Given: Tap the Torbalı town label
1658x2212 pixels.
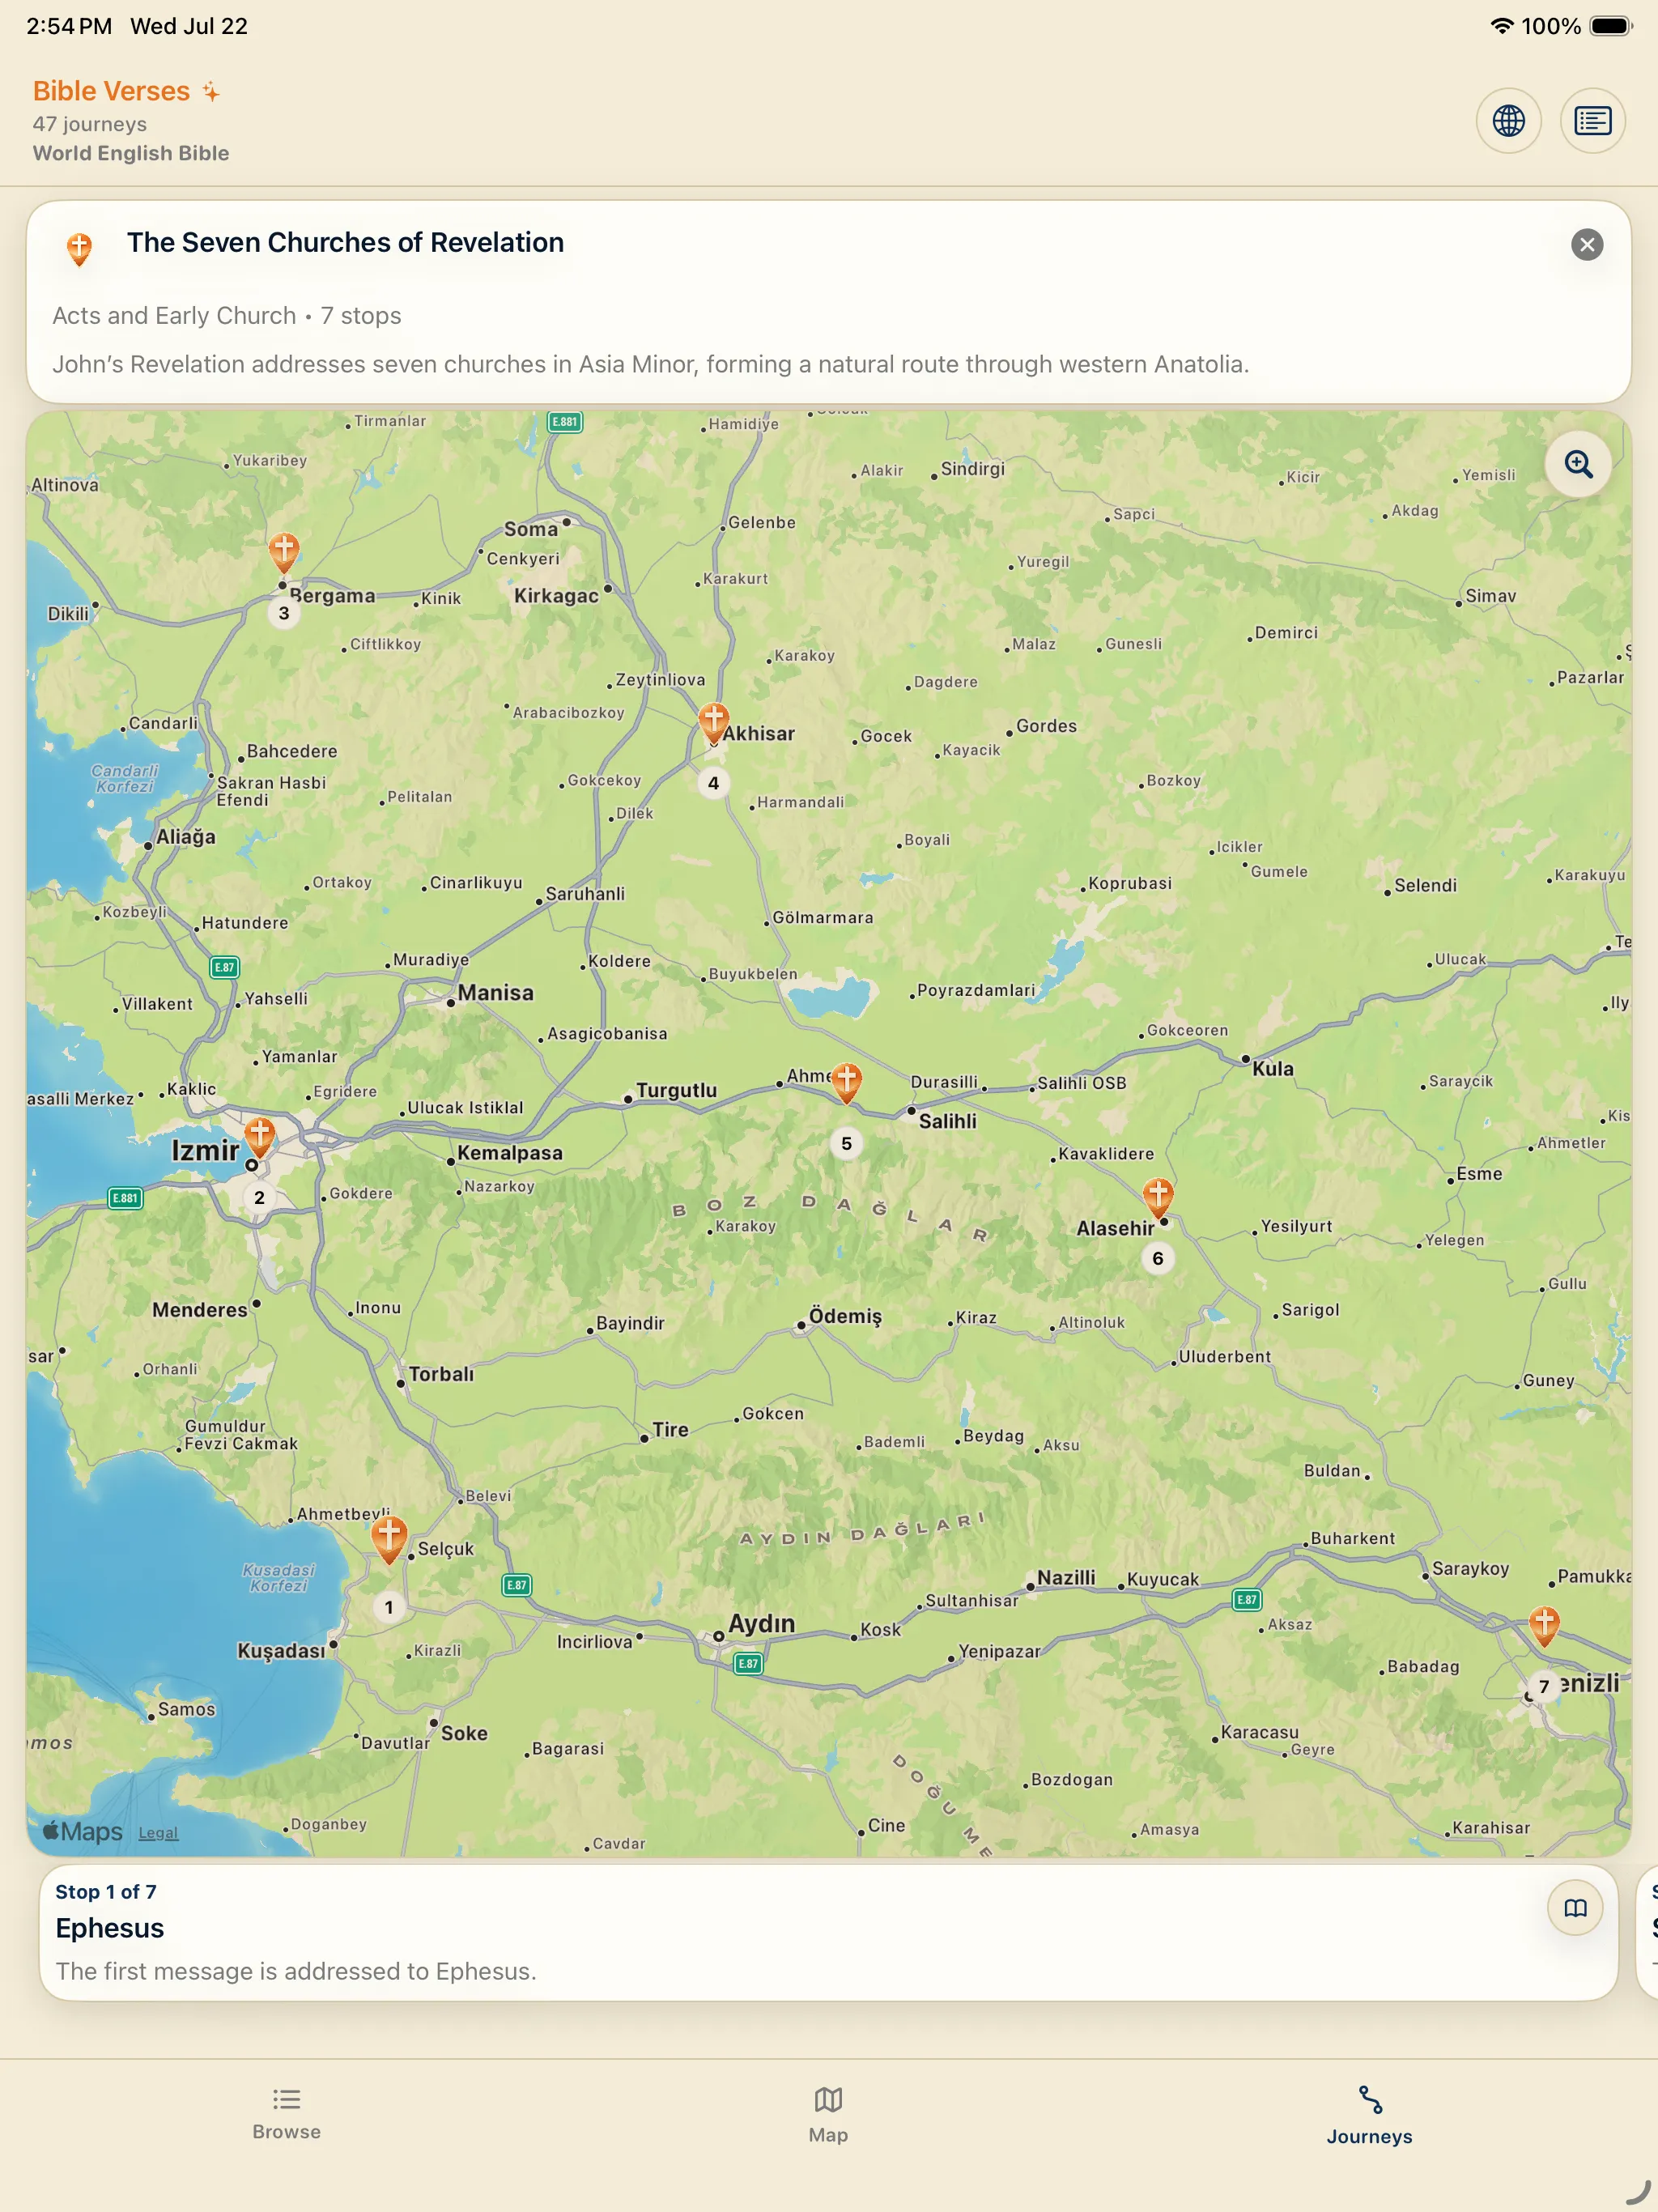Looking at the screenshot, I should (x=441, y=1374).
